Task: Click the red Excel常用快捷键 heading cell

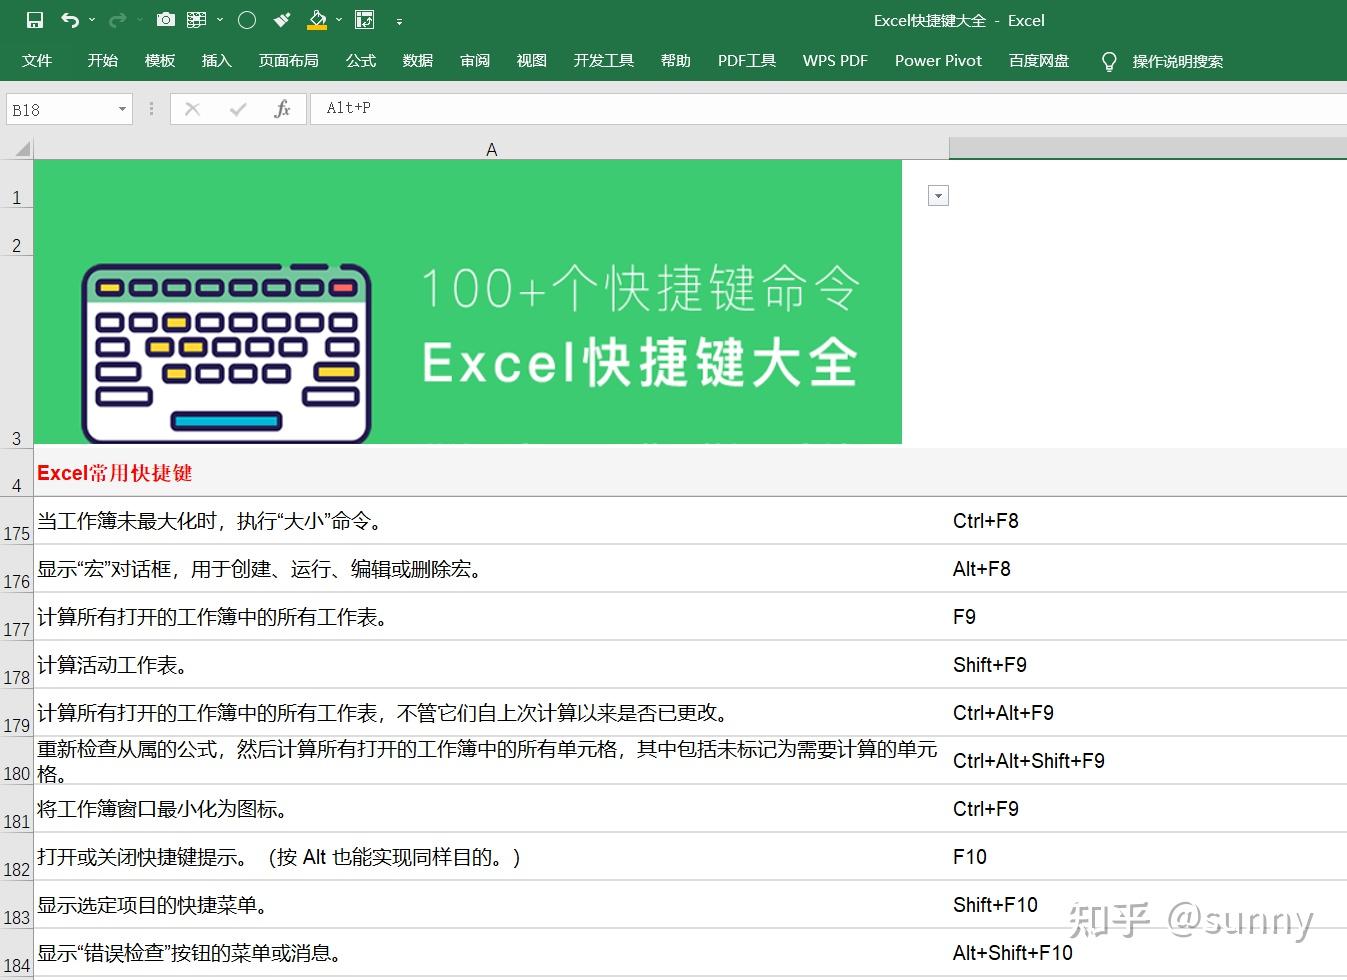Action: click(491, 473)
